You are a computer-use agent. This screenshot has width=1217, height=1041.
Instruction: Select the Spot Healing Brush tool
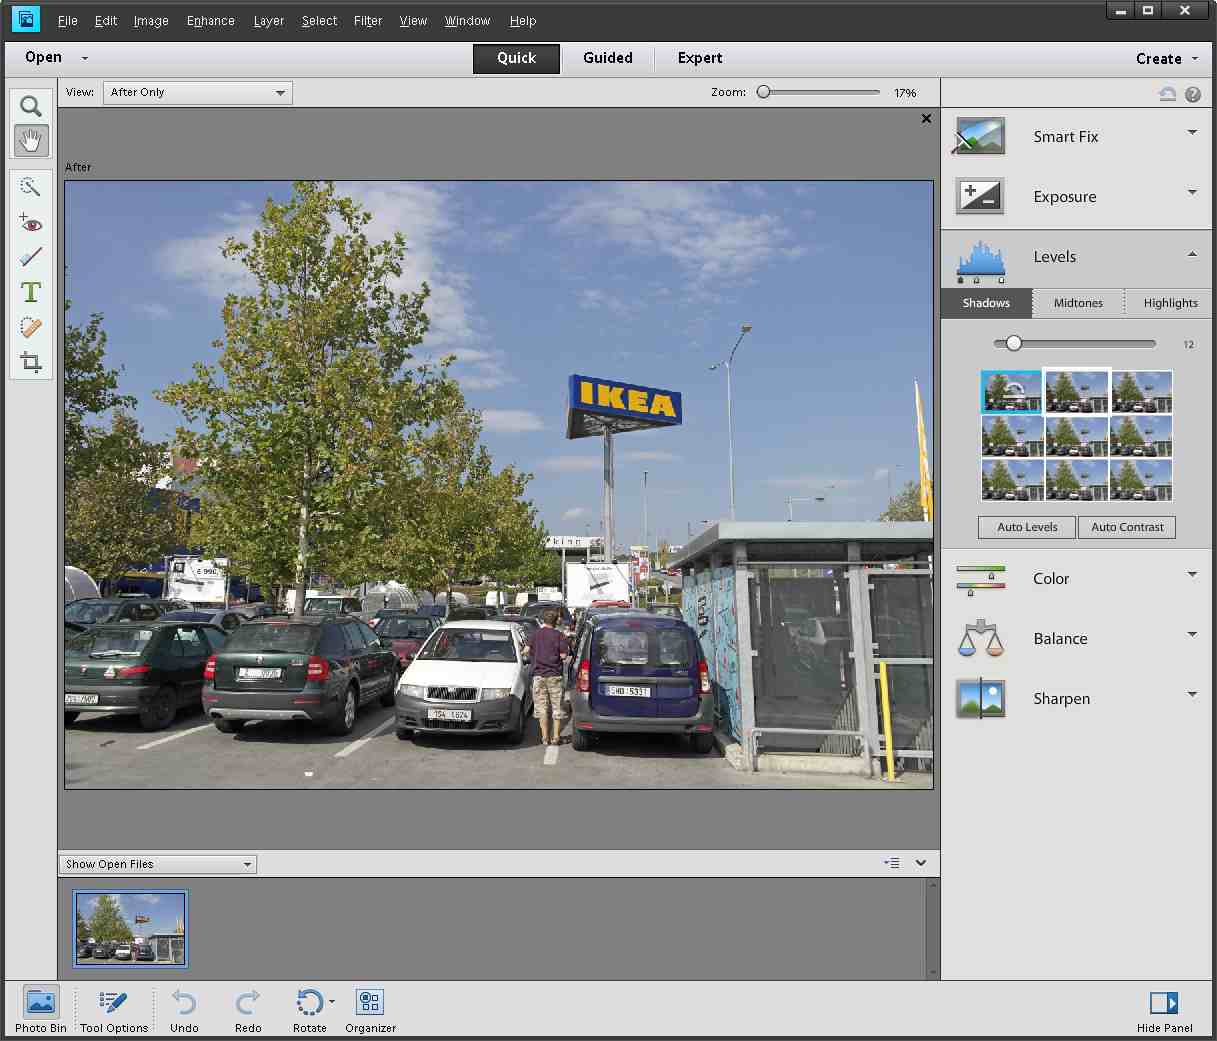coord(31,327)
